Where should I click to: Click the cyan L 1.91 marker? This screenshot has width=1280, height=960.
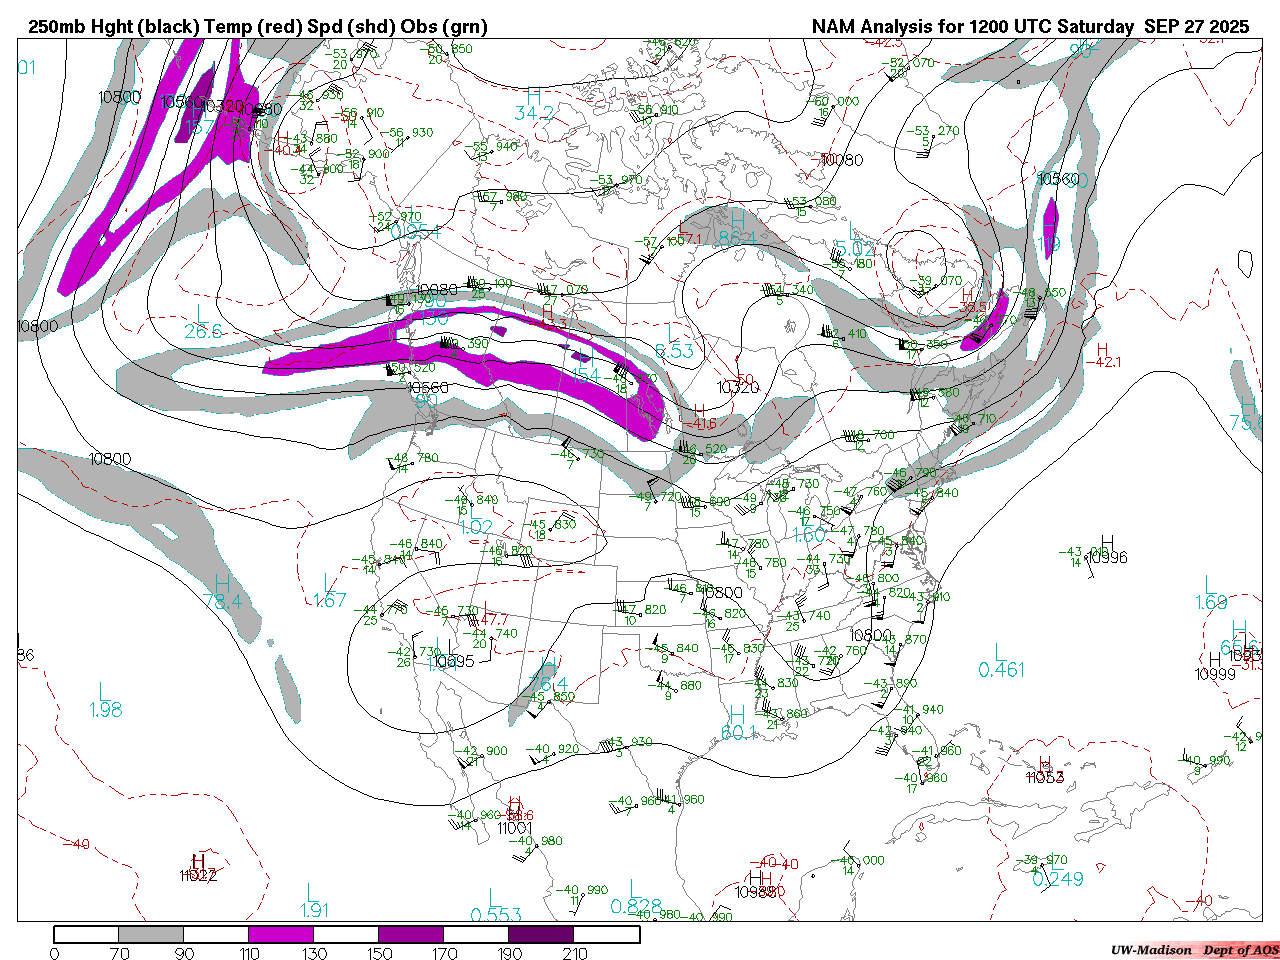[x=314, y=902]
